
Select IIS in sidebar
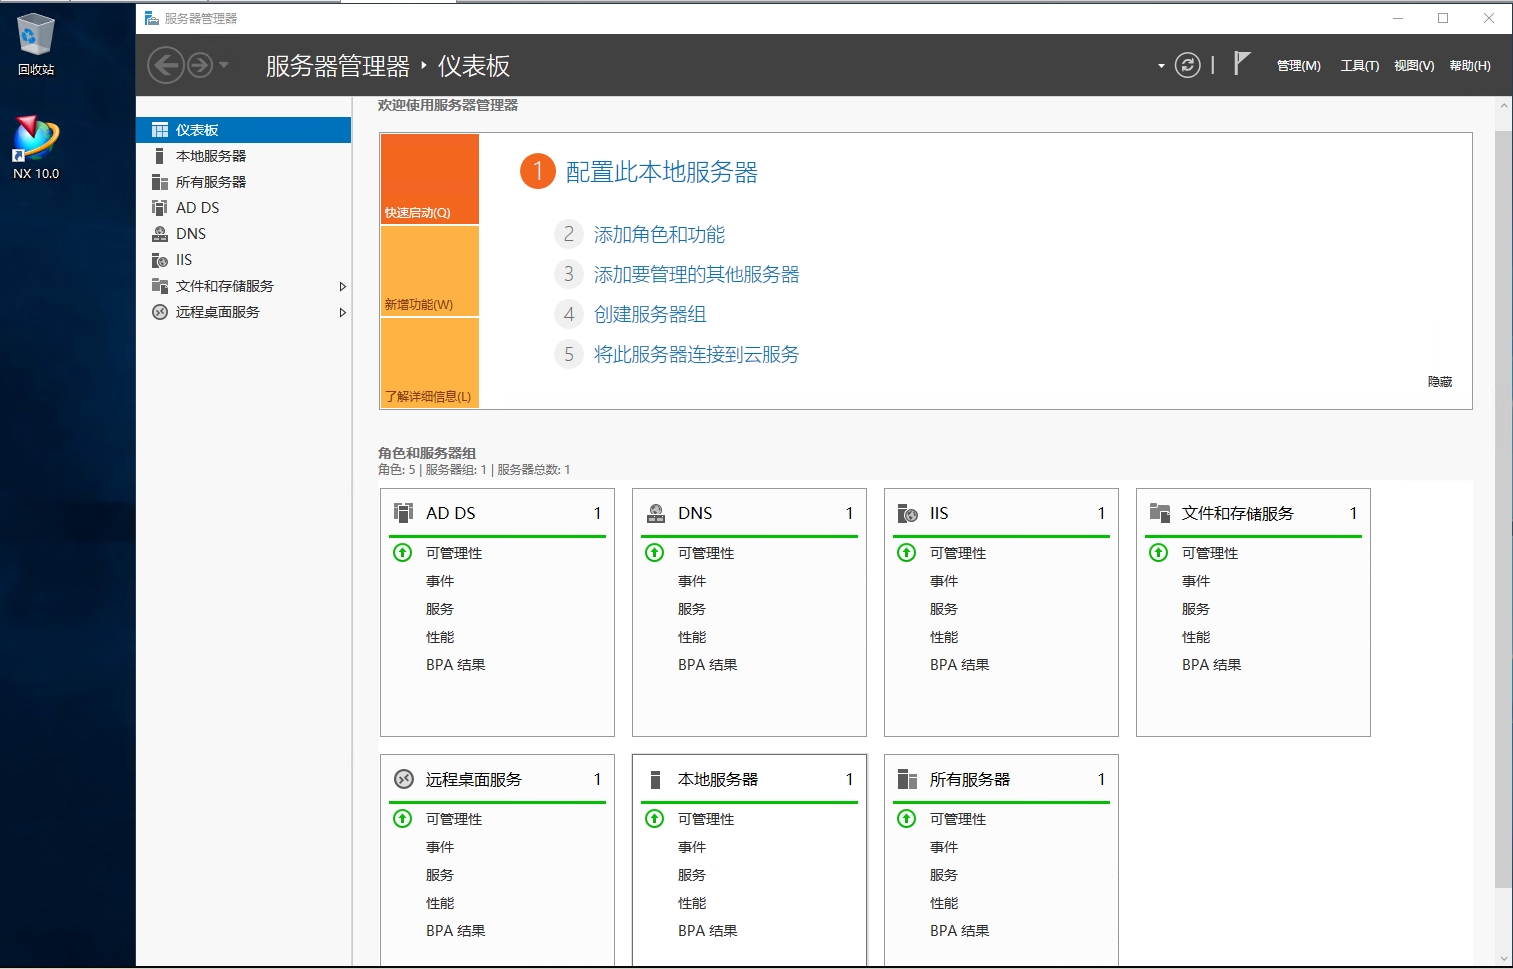[x=243, y=260]
